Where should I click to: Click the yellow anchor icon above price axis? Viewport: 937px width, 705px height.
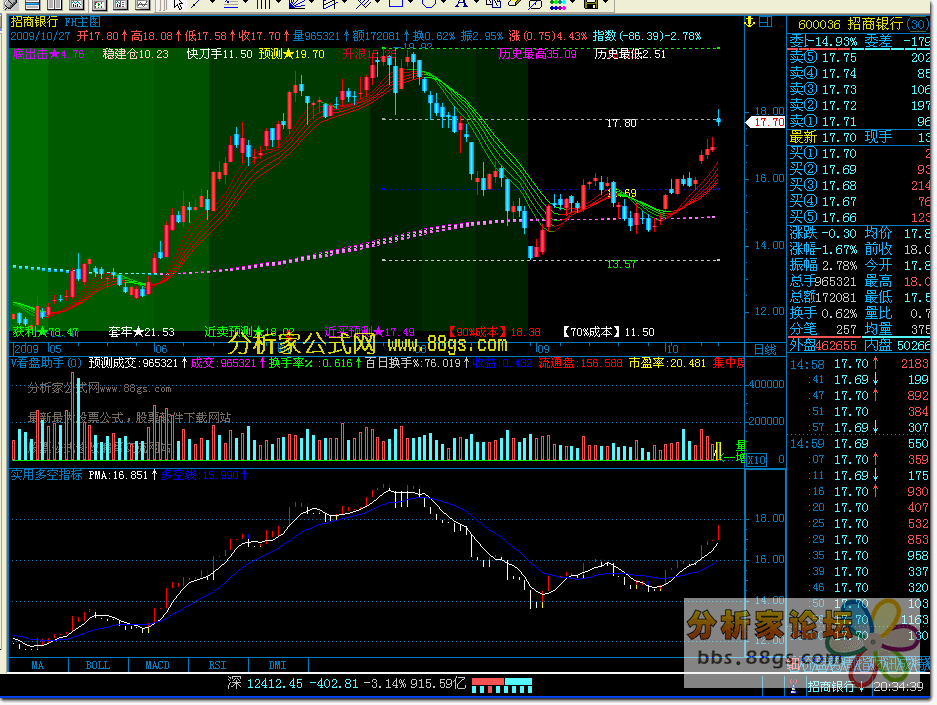point(750,22)
